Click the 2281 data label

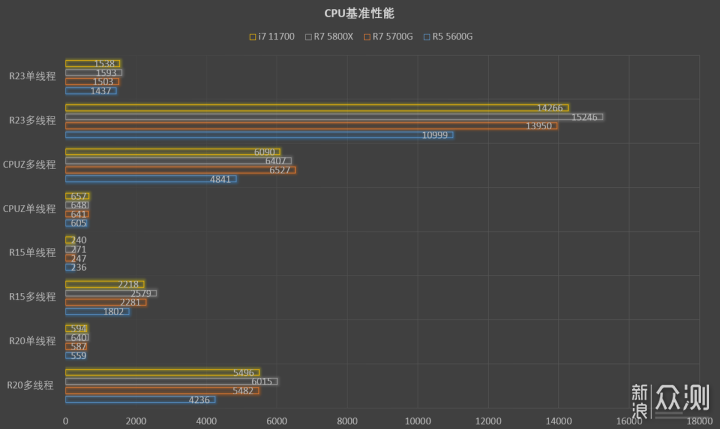pos(130,302)
